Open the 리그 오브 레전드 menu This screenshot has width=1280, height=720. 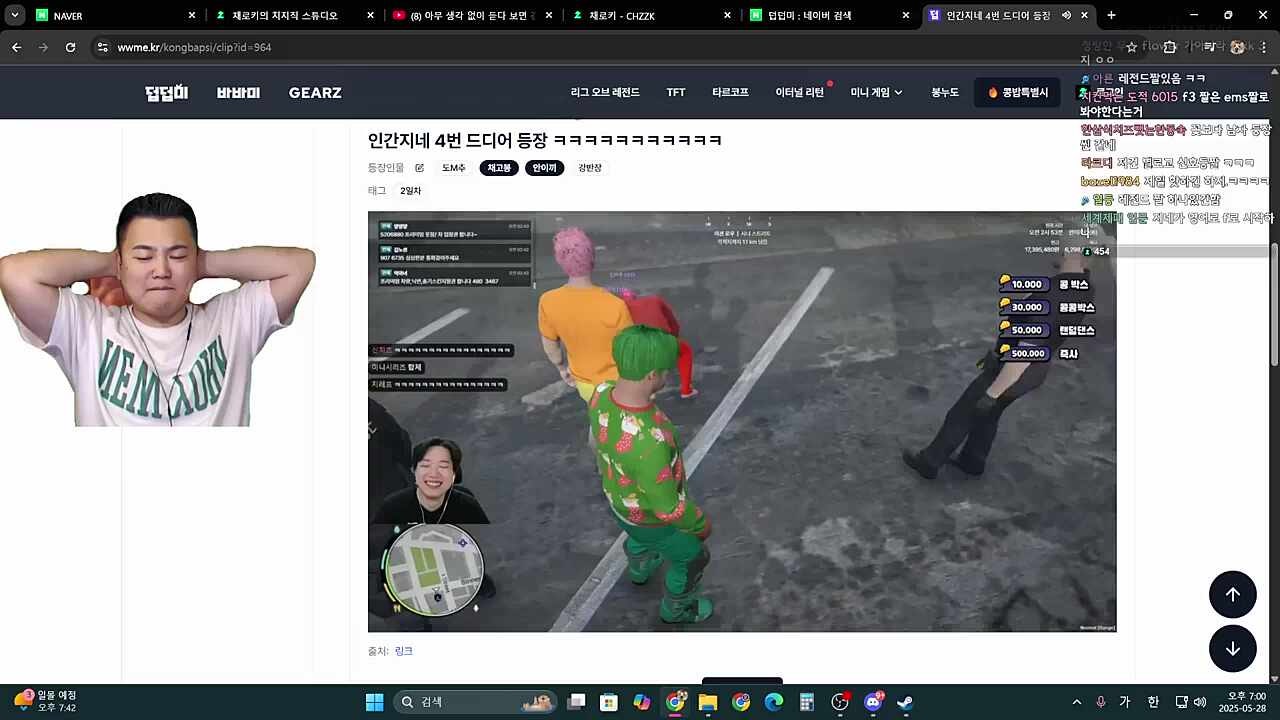tap(605, 92)
